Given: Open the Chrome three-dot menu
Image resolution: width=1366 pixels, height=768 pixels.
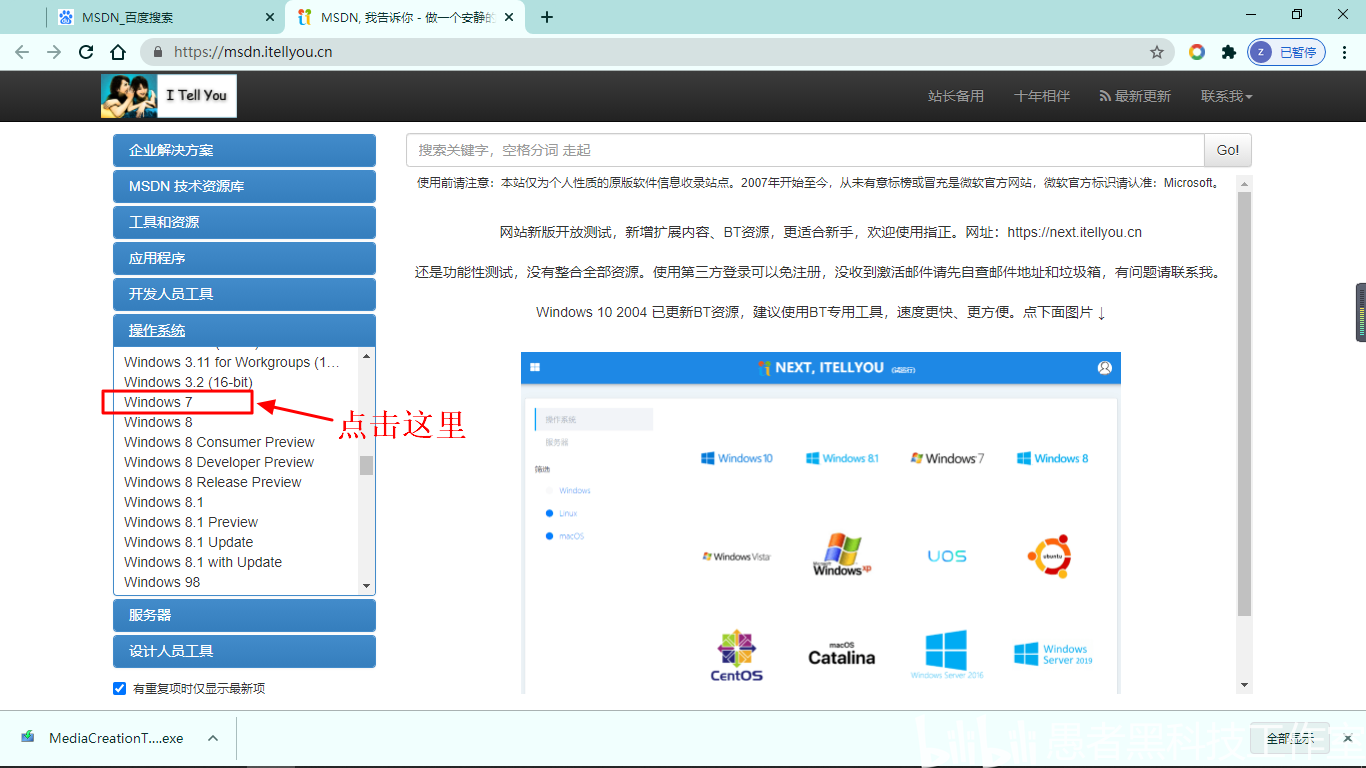Looking at the screenshot, I should [1343, 52].
